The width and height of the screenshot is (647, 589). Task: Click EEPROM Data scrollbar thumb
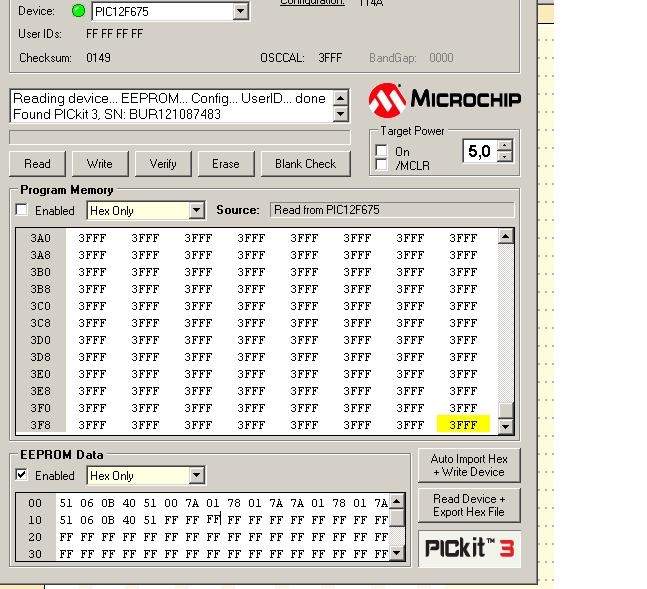397,518
